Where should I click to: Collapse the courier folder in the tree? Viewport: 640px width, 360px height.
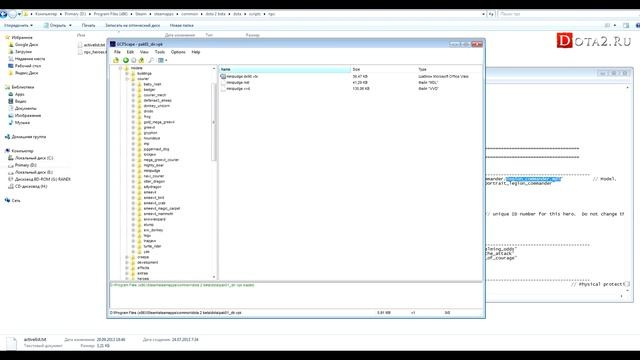point(127,79)
